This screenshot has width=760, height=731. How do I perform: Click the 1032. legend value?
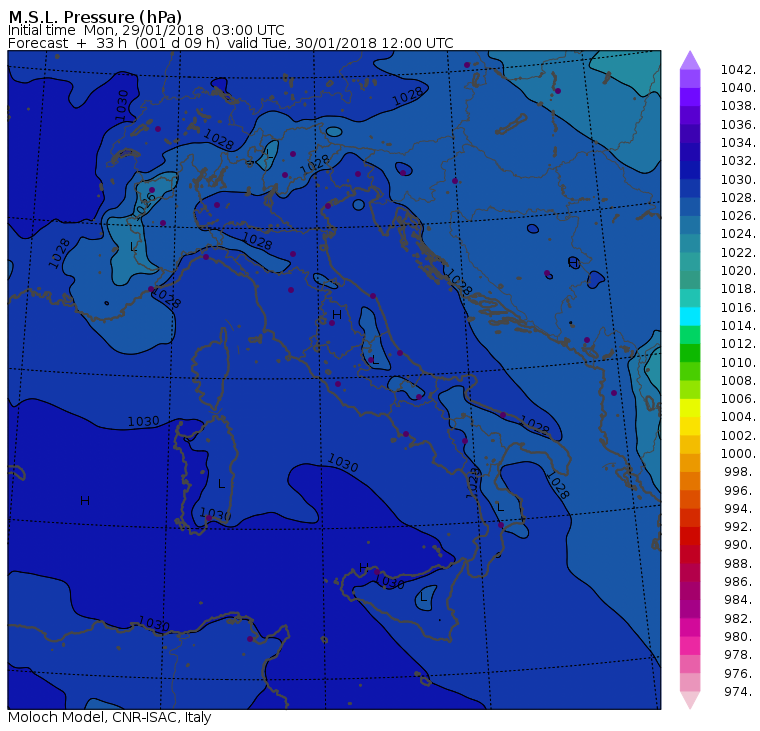tap(738, 161)
